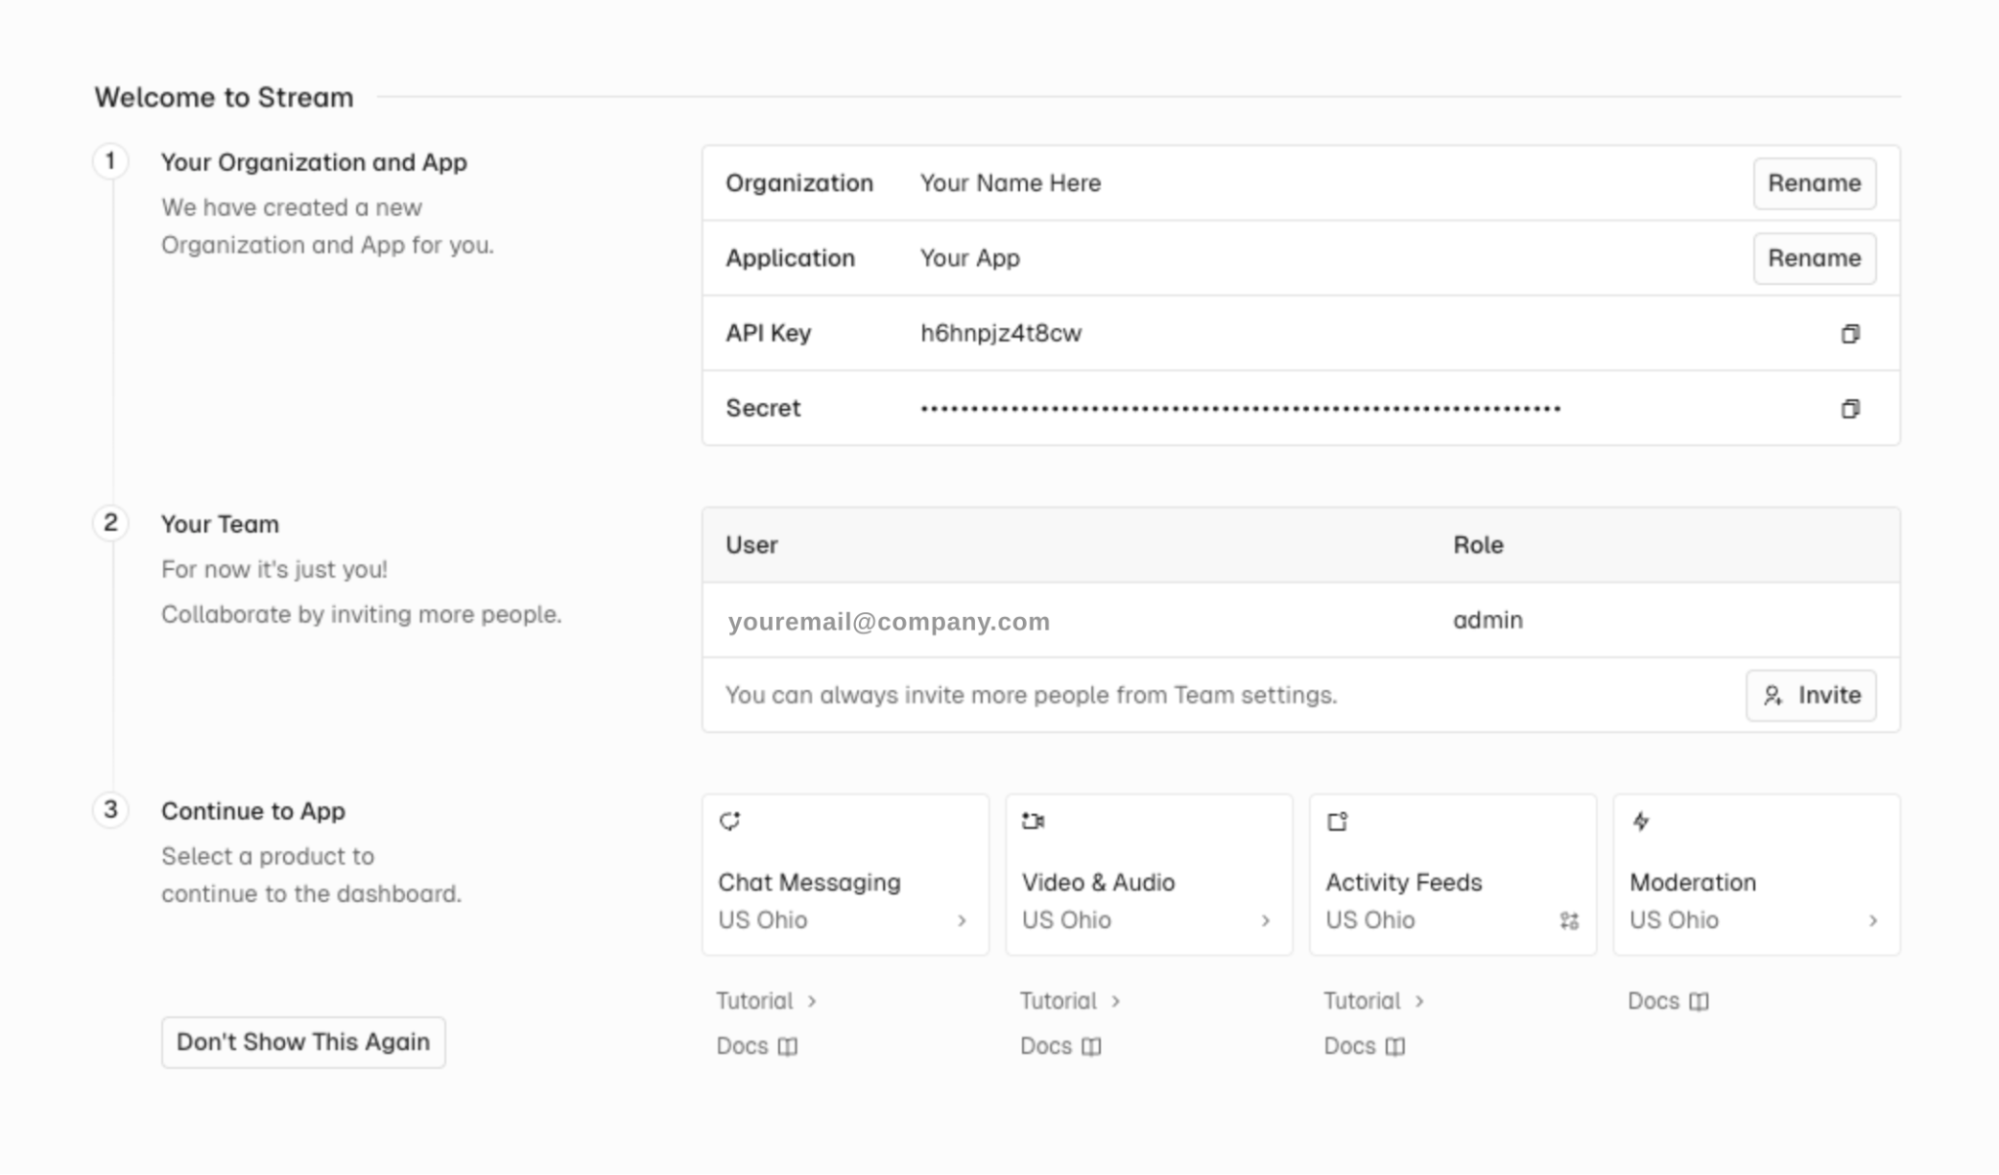Image resolution: width=1999 pixels, height=1175 pixels.
Task: Click the Chat Messaging Tutorial chevron
Action: (812, 1002)
